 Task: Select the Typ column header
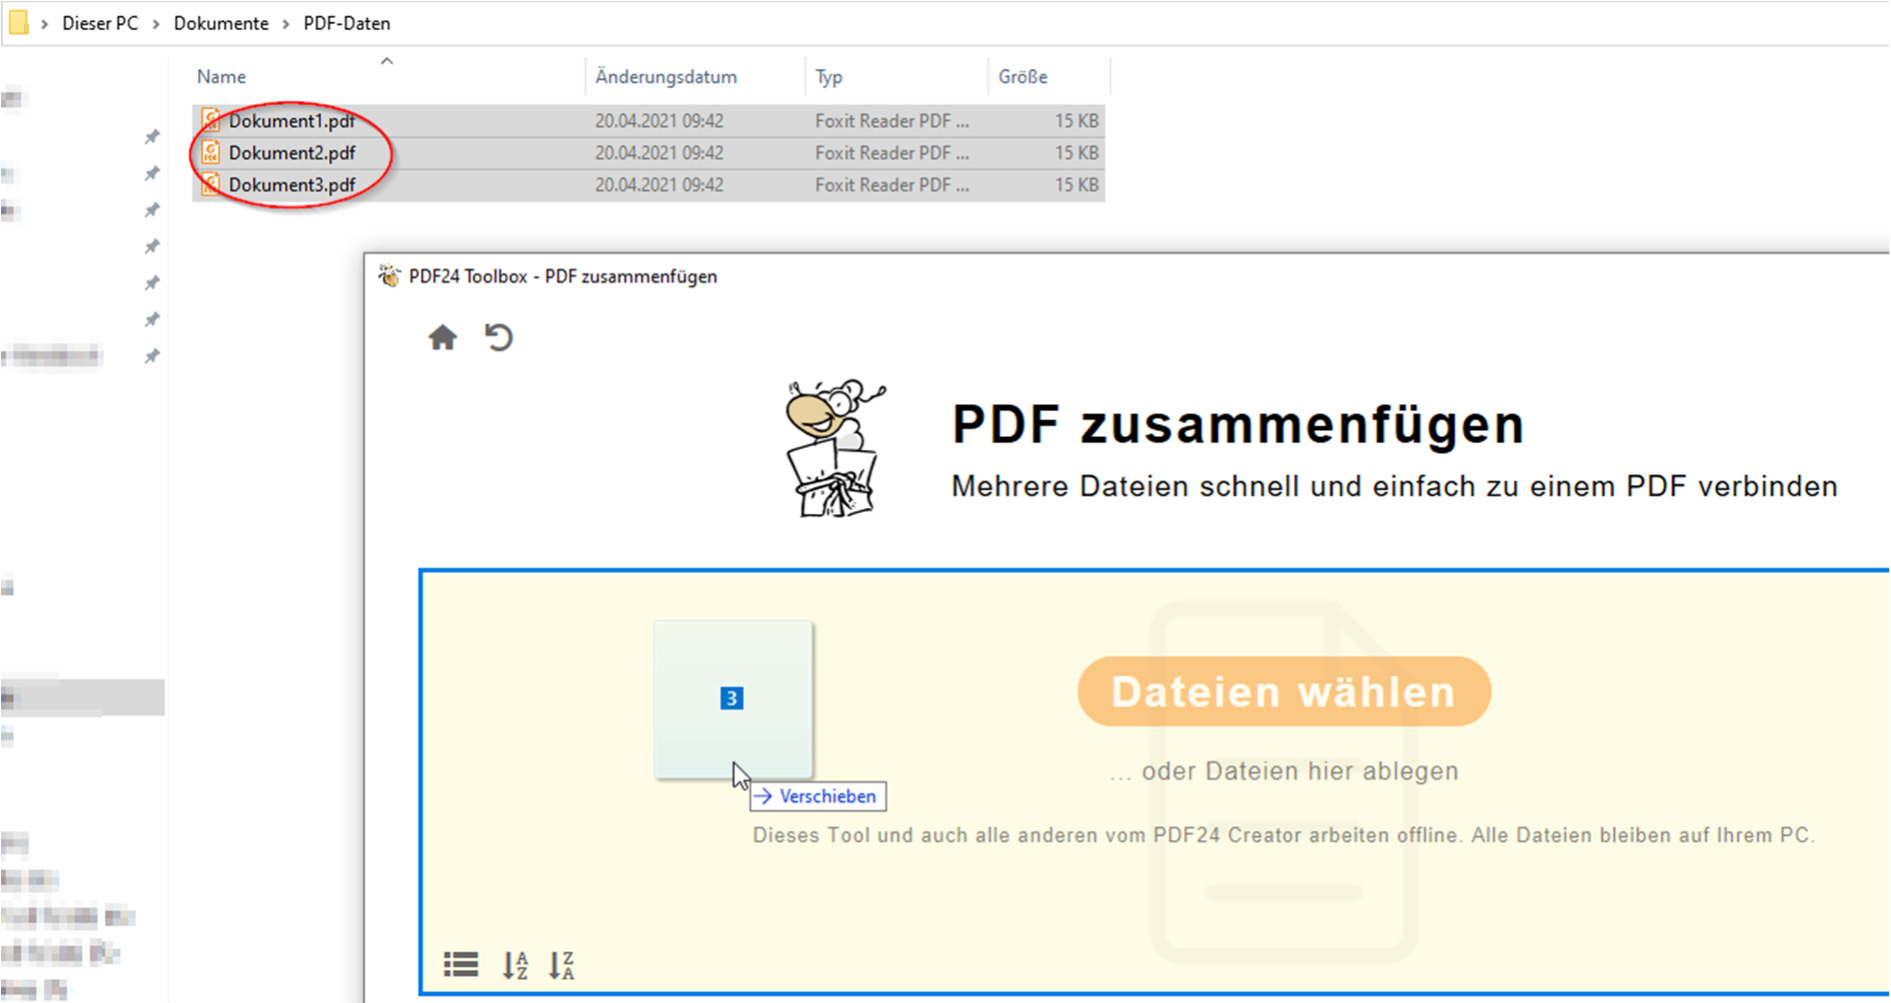click(828, 76)
